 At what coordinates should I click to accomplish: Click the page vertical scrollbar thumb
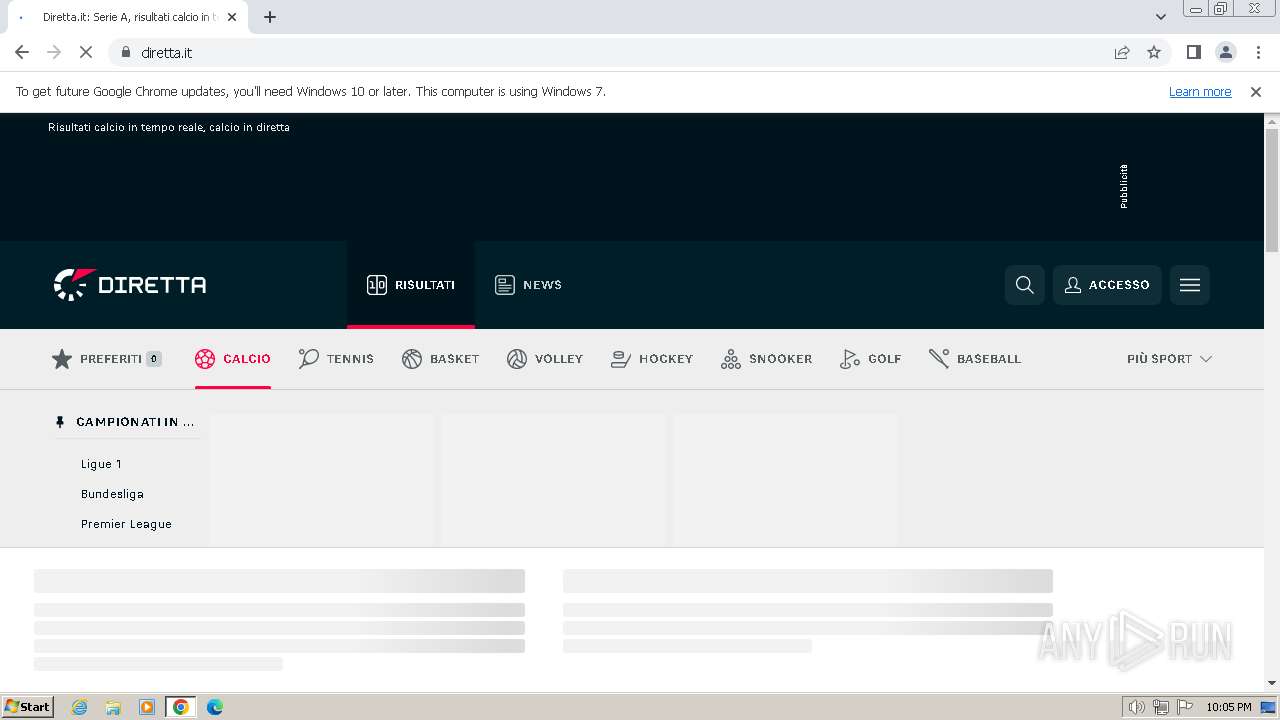1272,190
